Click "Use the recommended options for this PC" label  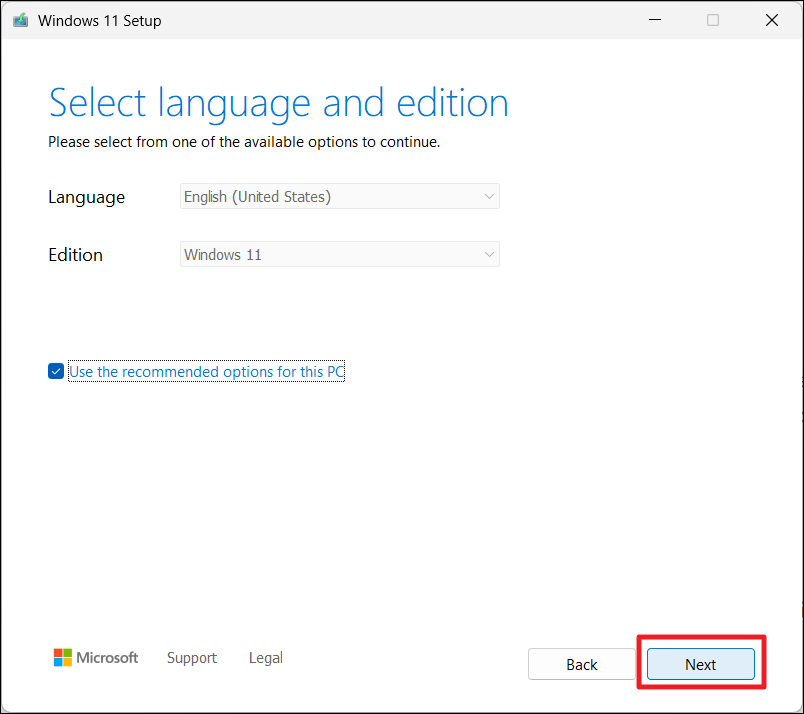pos(206,372)
